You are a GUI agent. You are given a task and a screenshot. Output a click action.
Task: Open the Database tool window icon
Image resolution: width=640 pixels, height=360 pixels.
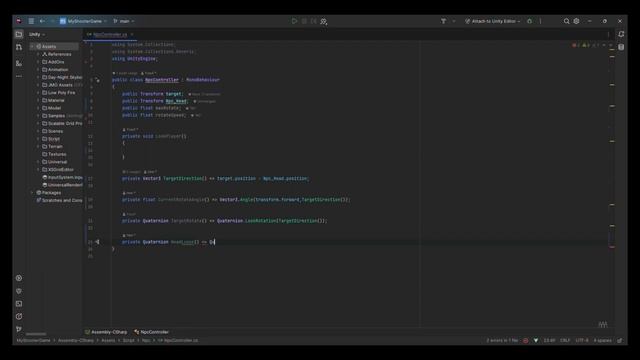(621, 47)
